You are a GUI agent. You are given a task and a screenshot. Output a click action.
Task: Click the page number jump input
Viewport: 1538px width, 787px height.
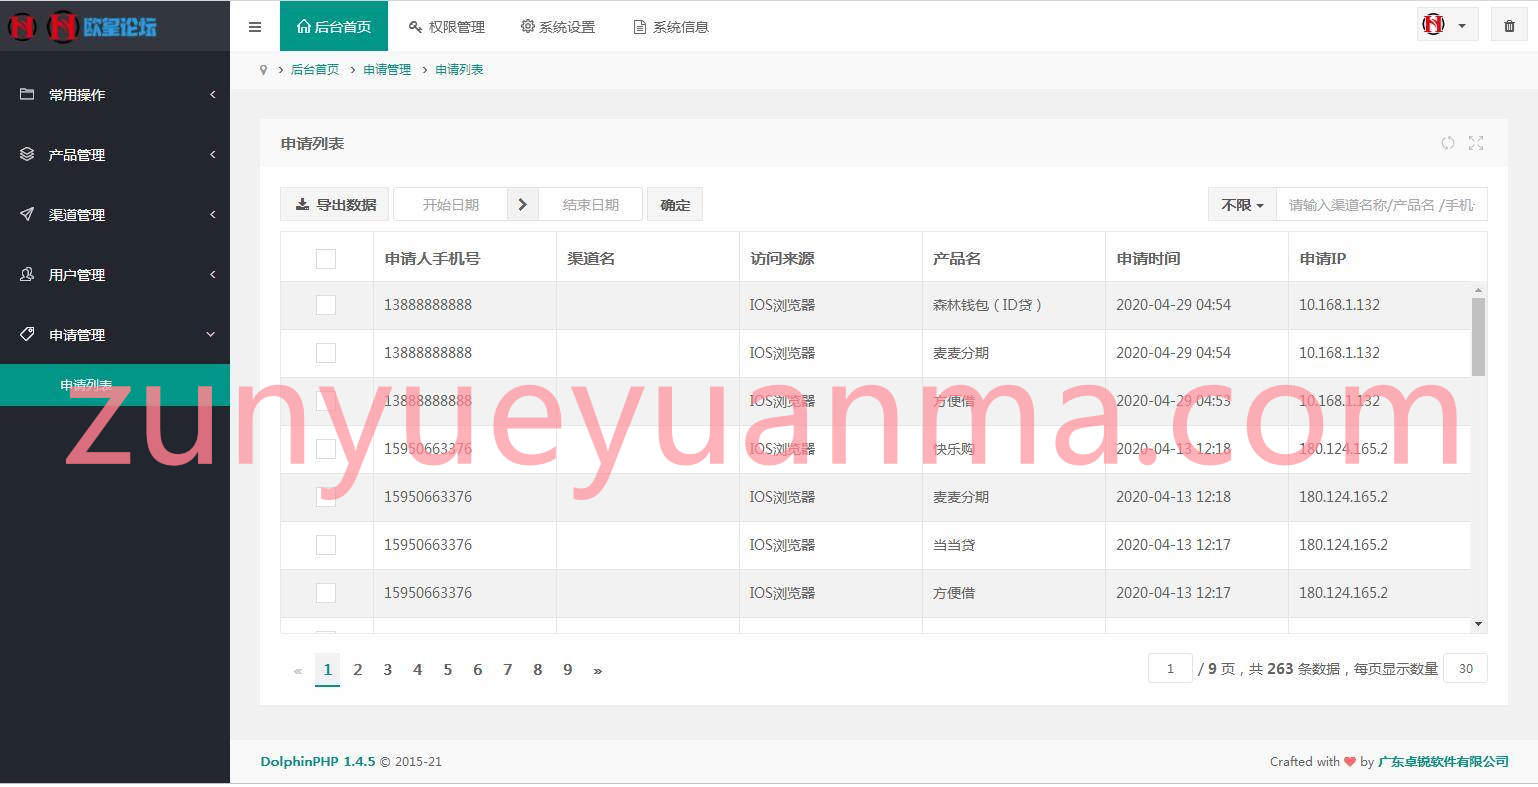[1170, 668]
